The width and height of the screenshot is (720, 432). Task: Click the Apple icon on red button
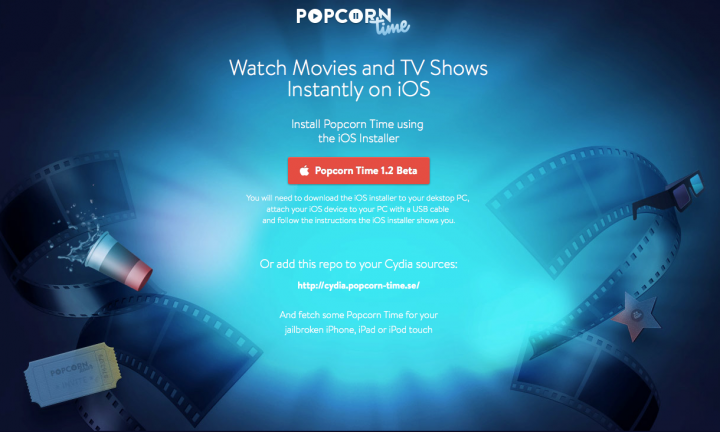point(304,171)
